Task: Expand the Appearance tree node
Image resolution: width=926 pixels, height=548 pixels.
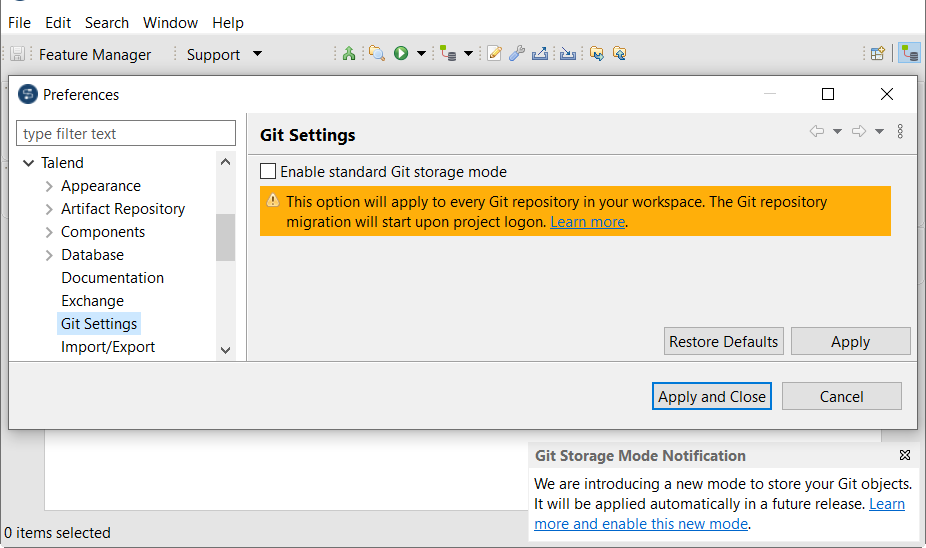Action: tap(49, 186)
